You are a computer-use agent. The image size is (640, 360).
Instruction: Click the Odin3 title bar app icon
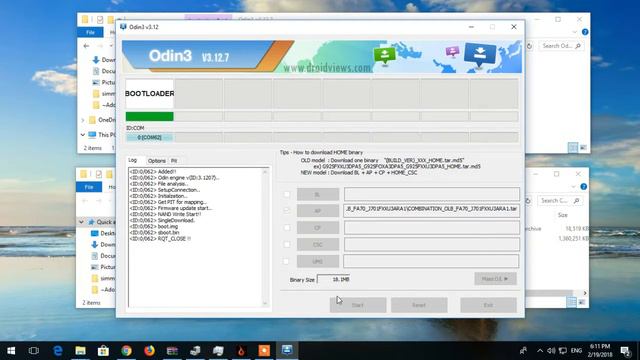coord(123,27)
